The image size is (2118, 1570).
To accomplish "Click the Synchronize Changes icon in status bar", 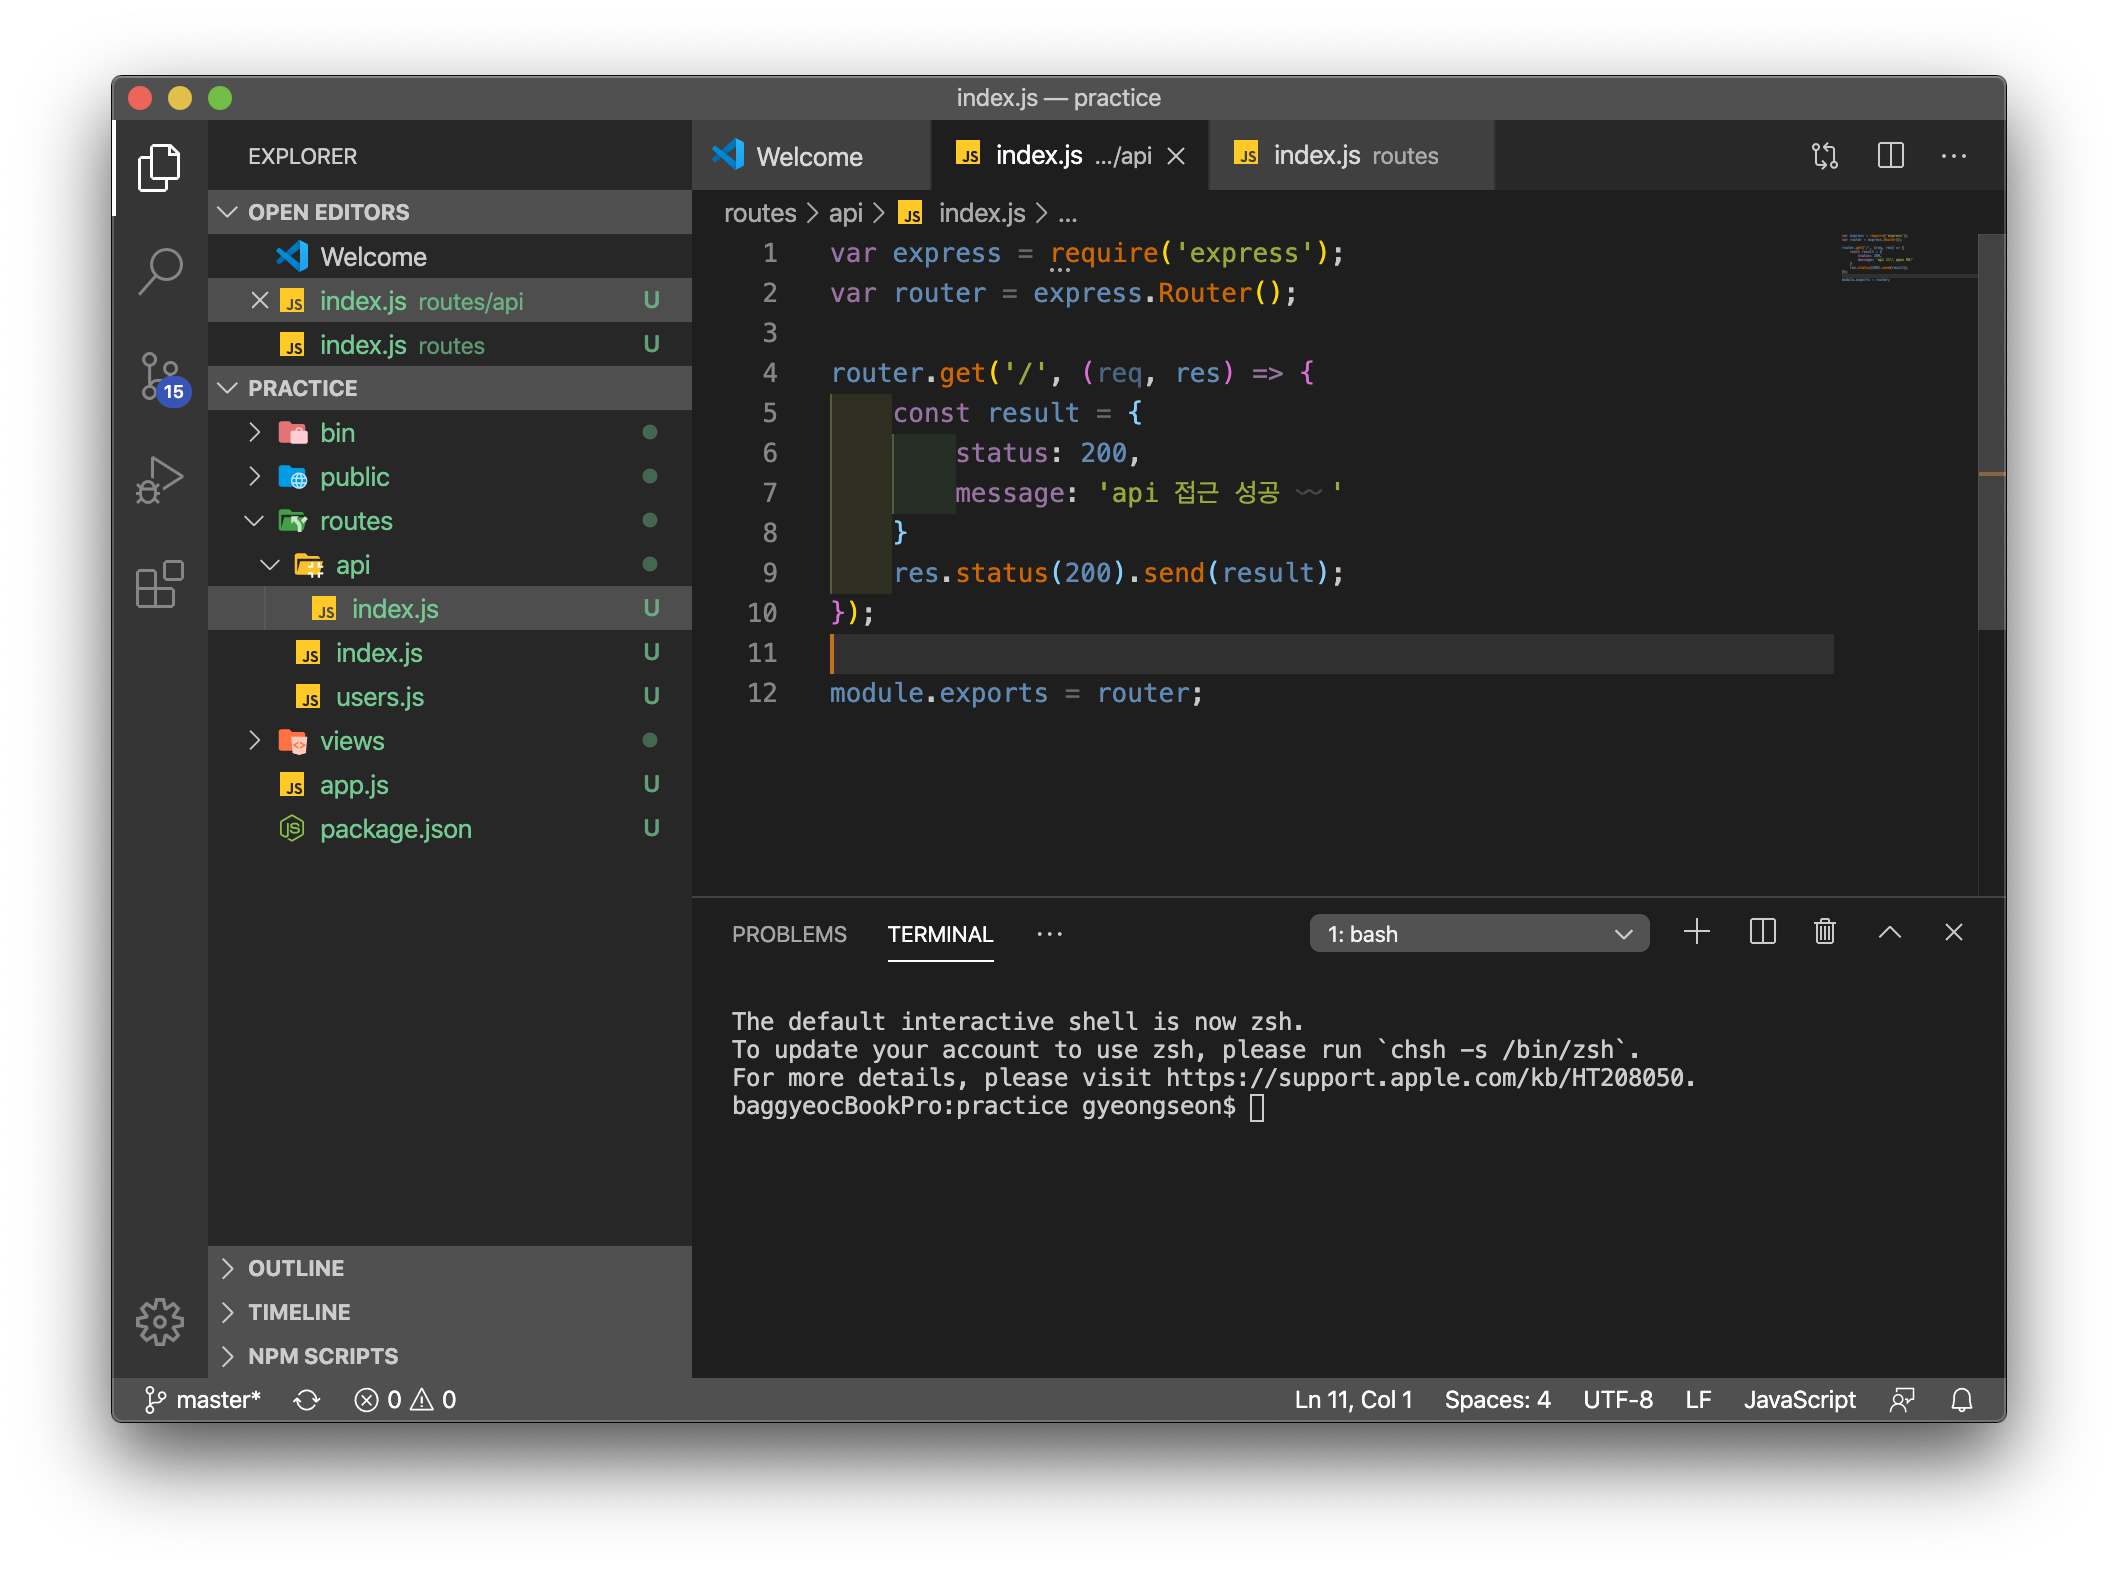I will click(x=307, y=1400).
